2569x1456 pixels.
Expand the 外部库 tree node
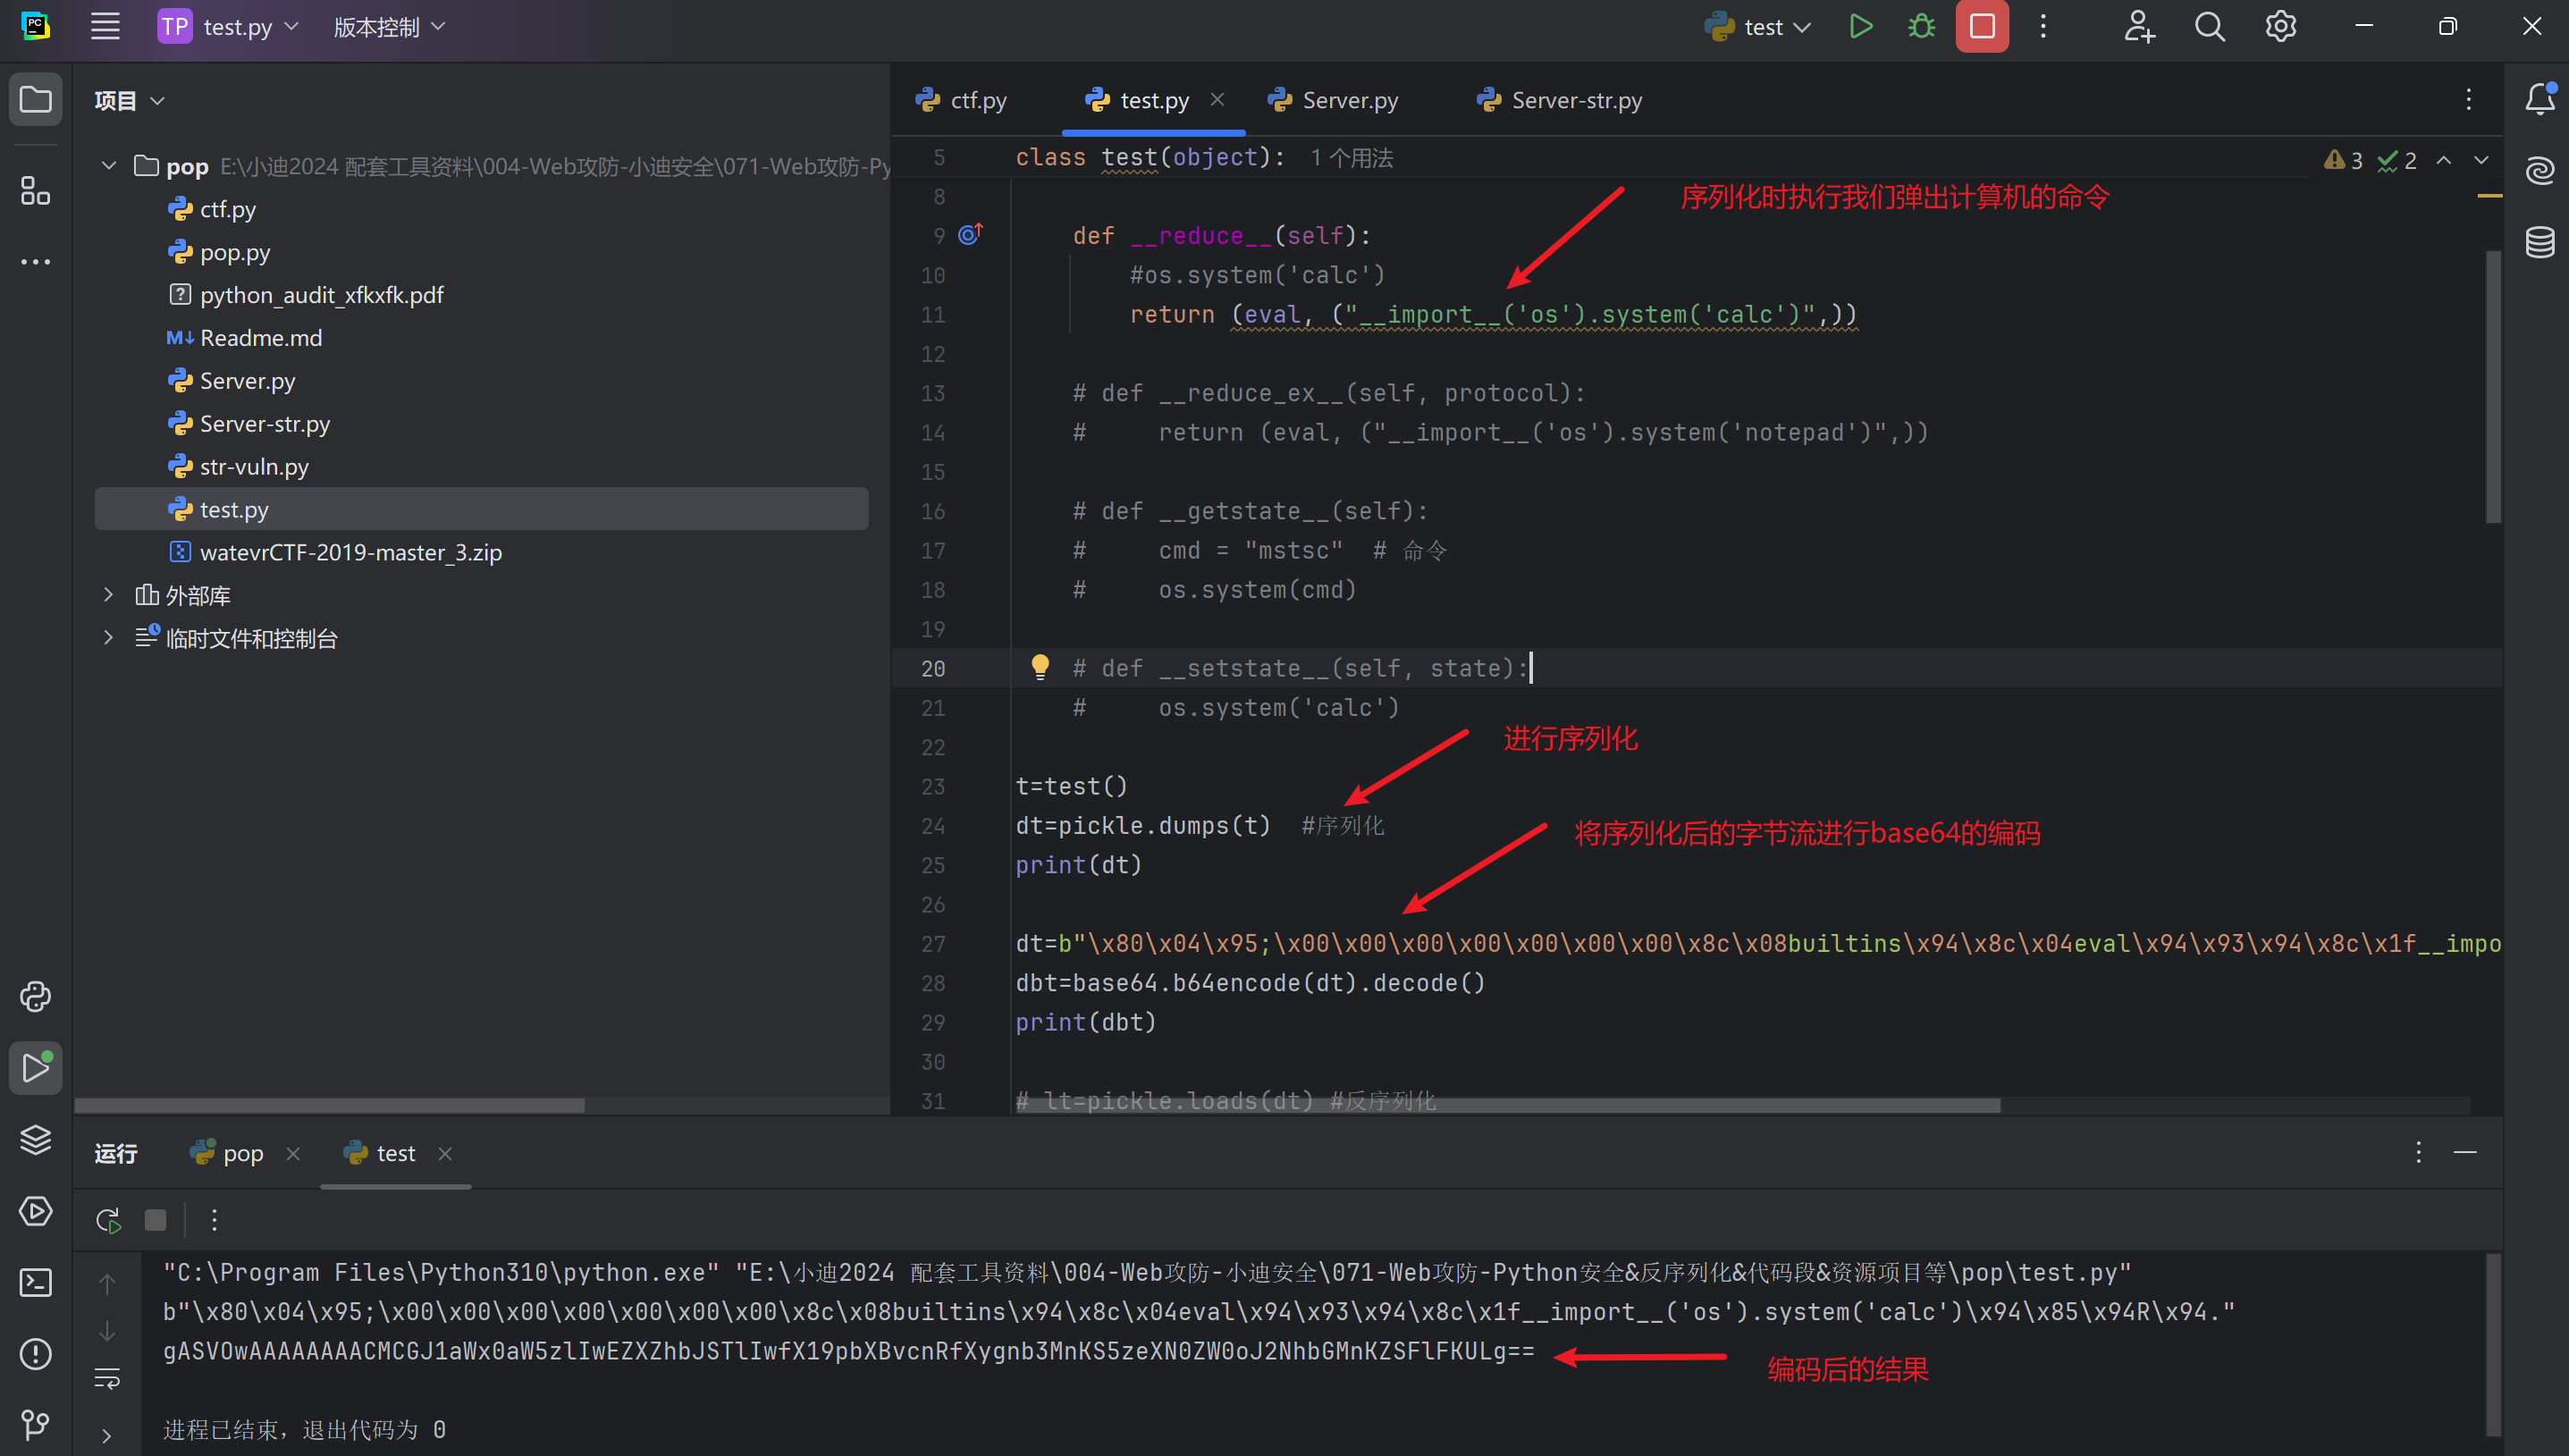coord(108,595)
